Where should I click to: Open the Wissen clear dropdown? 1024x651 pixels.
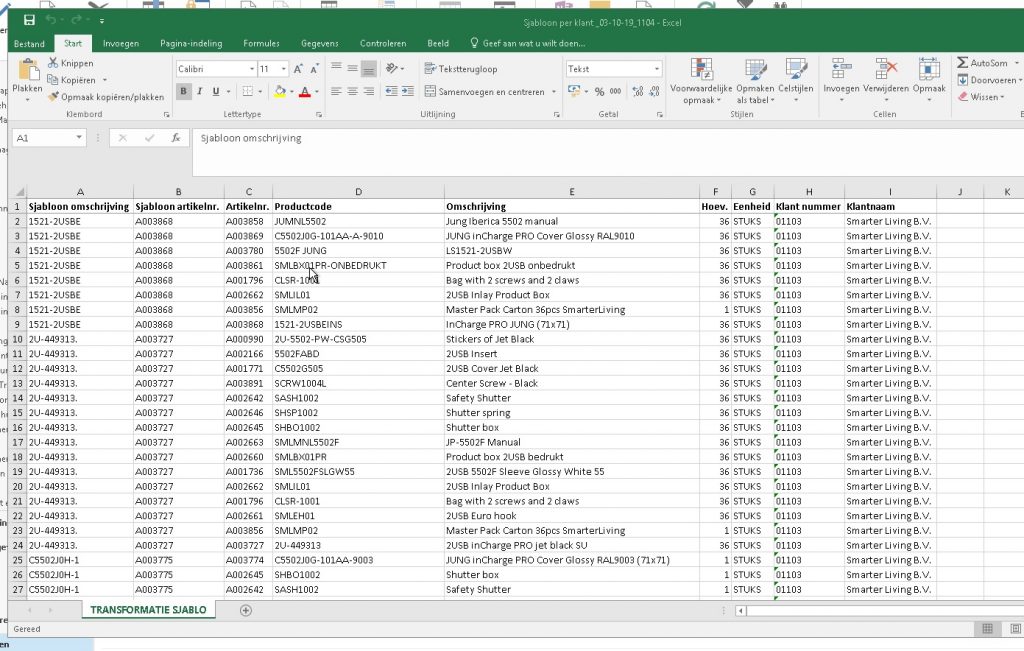tap(1002, 97)
